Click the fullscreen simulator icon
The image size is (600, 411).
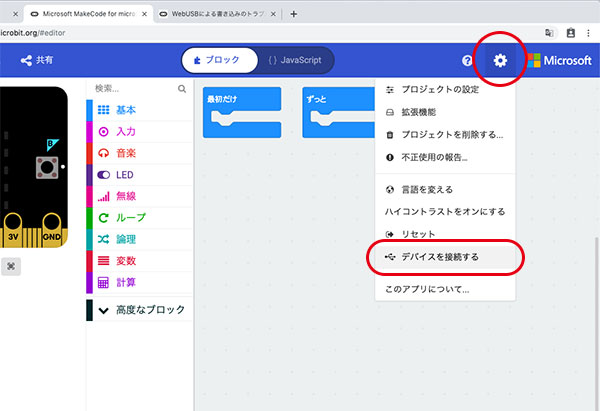12,267
